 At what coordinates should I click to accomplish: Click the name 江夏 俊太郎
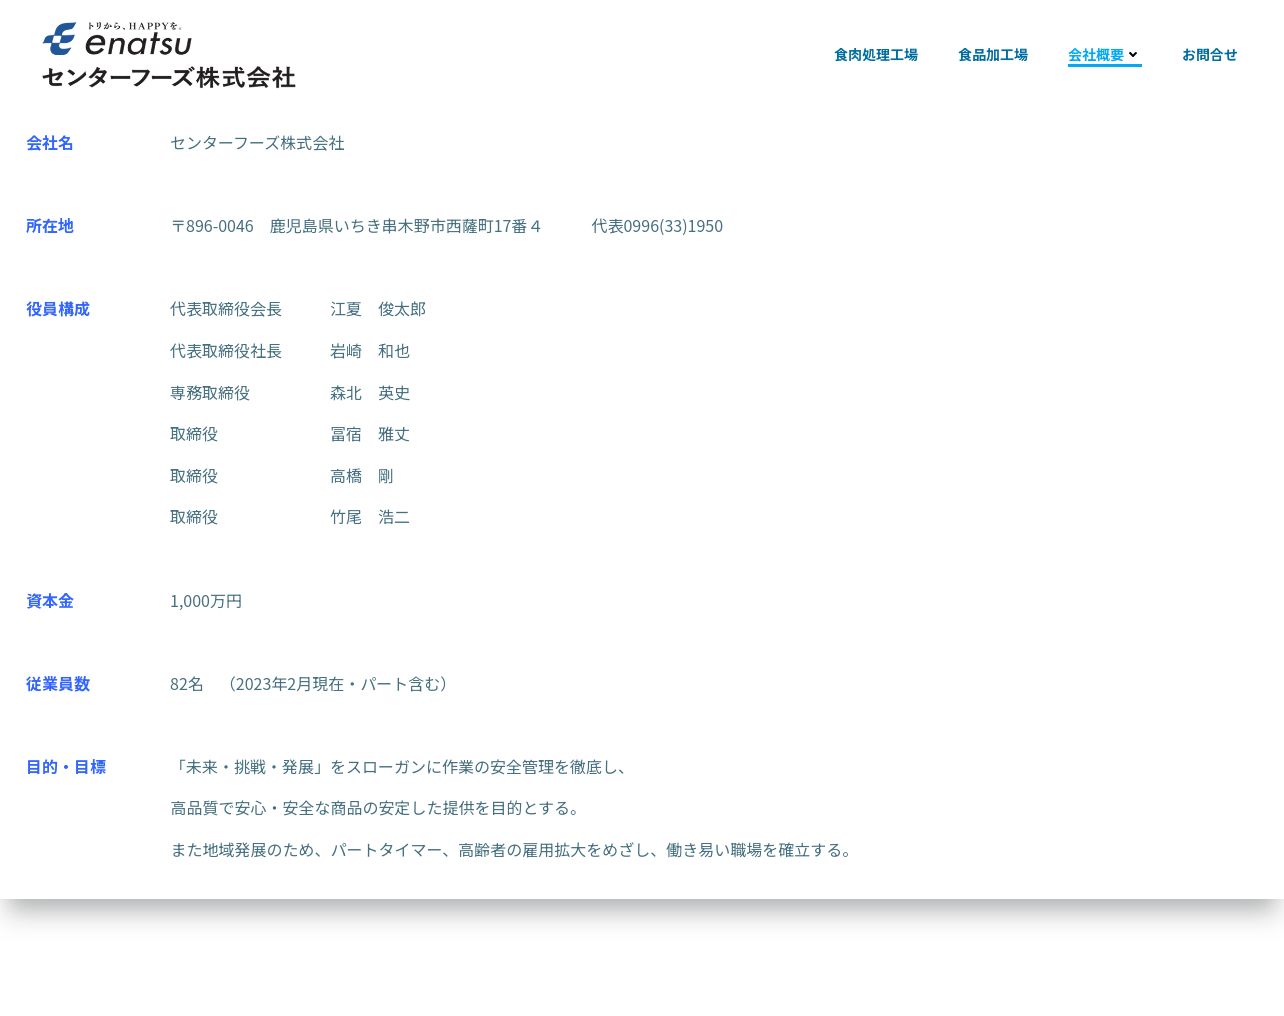pyautogui.click(x=378, y=309)
